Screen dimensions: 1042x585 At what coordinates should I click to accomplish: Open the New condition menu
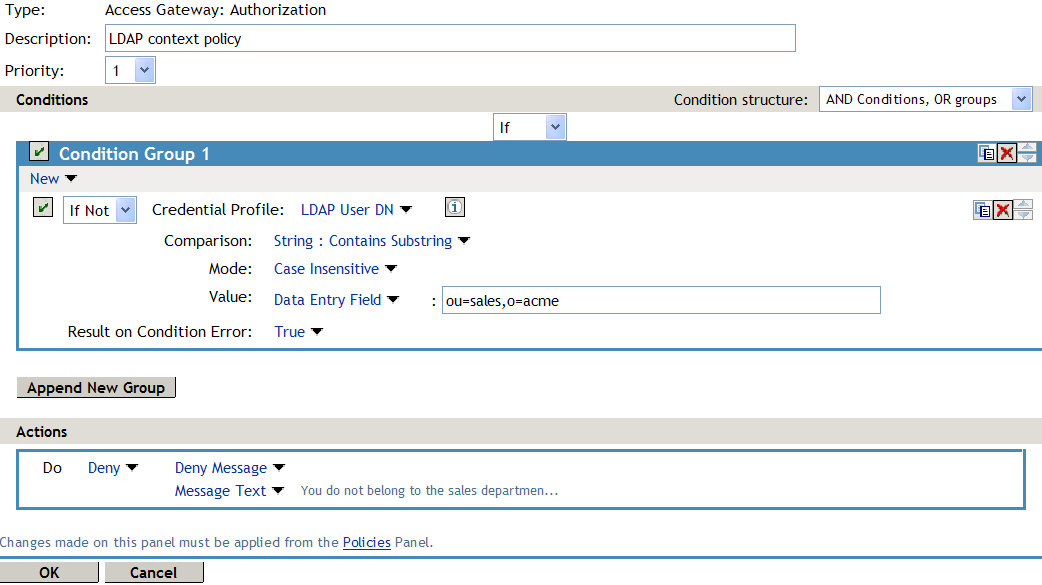[x=45, y=178]
